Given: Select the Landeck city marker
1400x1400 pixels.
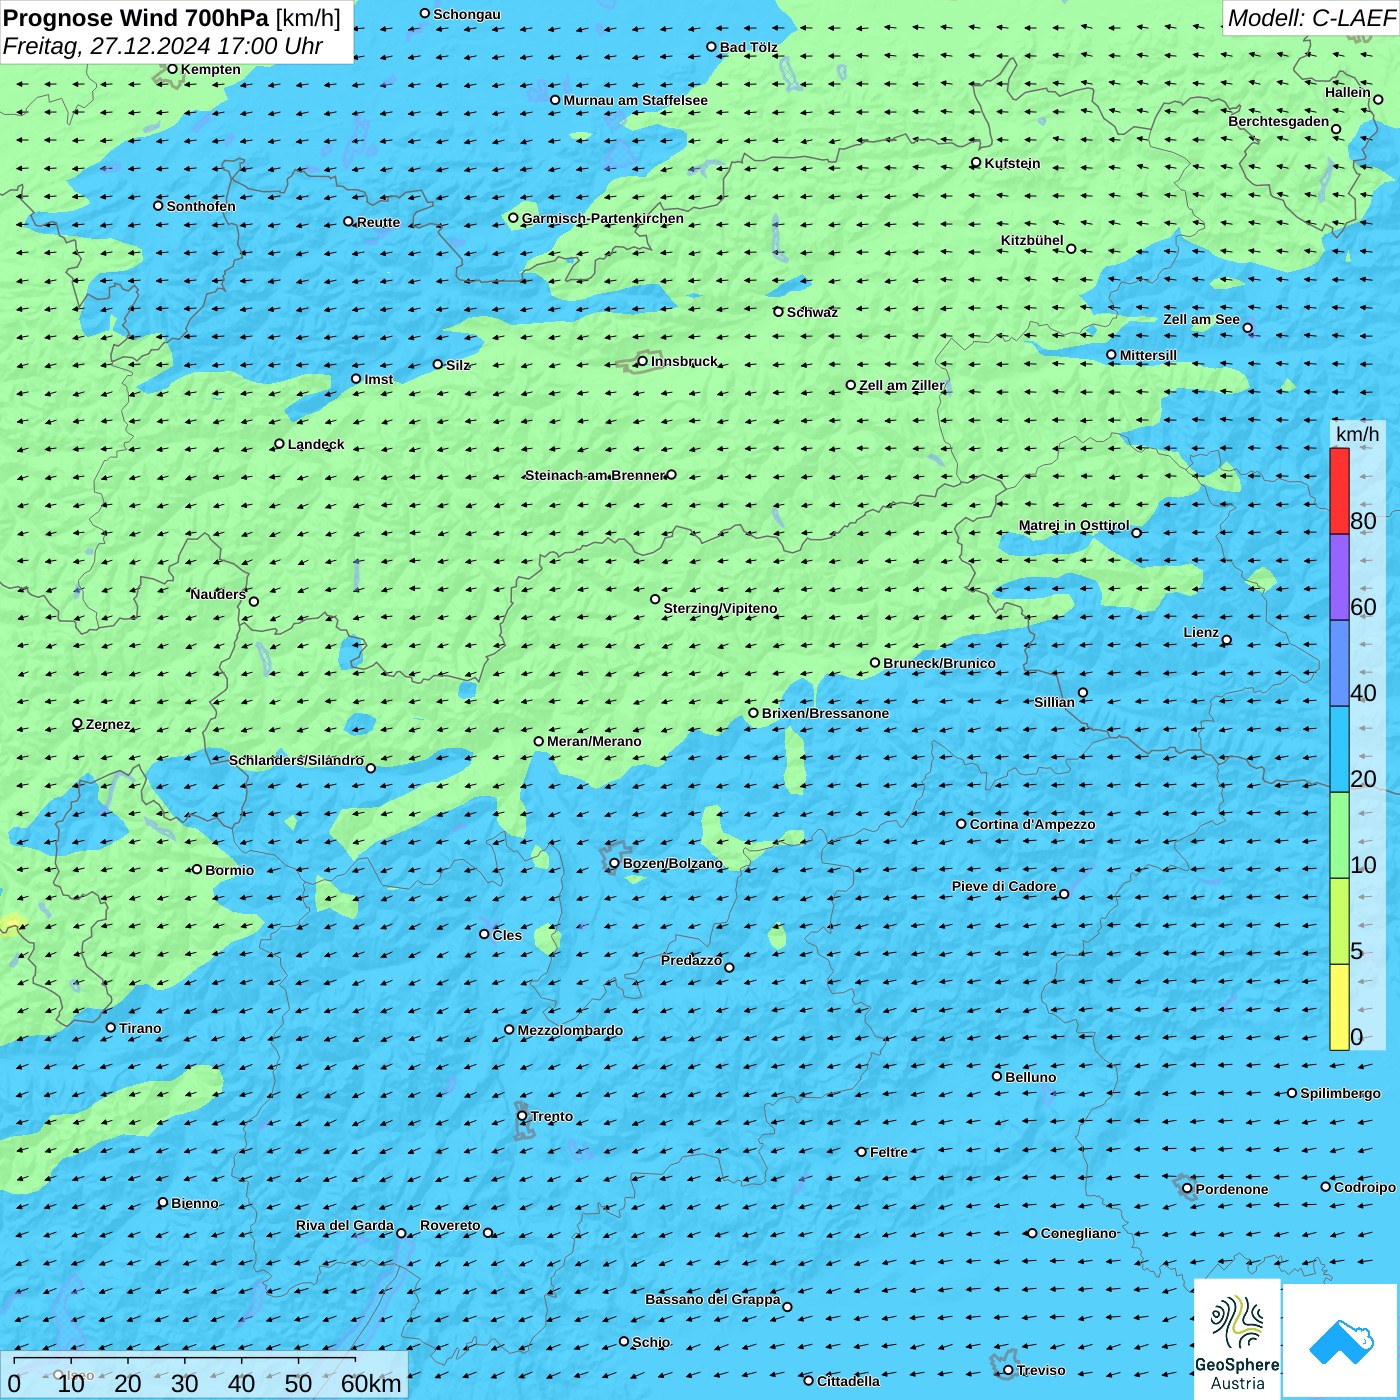Looking at the screenshot, I should click(x=279, y=444).
